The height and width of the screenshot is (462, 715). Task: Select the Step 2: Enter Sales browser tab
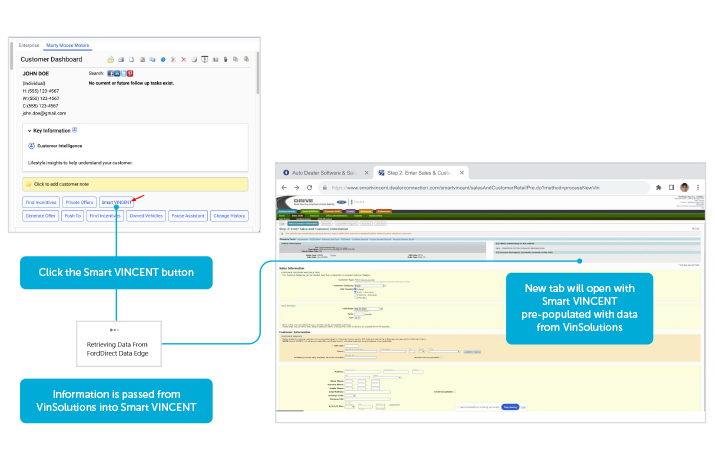point(419,173)
